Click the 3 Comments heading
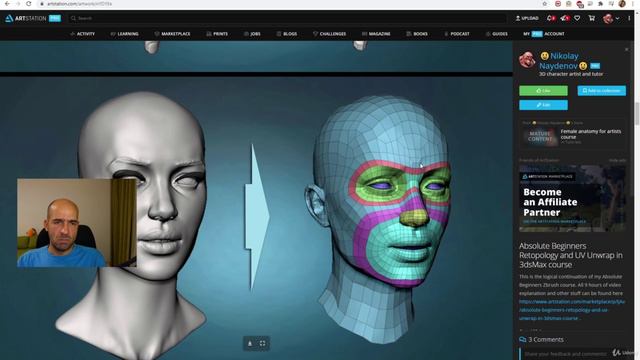640x360 pixels. pos(546,340)
